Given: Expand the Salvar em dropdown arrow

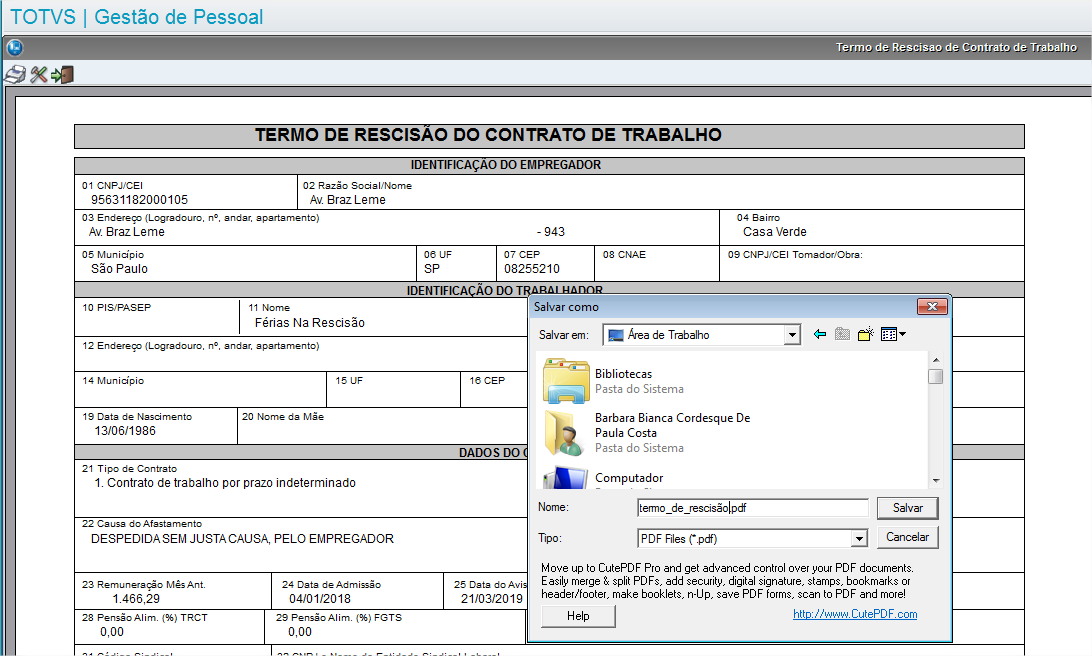Looking at the screenshot, I should pos(792,335).
